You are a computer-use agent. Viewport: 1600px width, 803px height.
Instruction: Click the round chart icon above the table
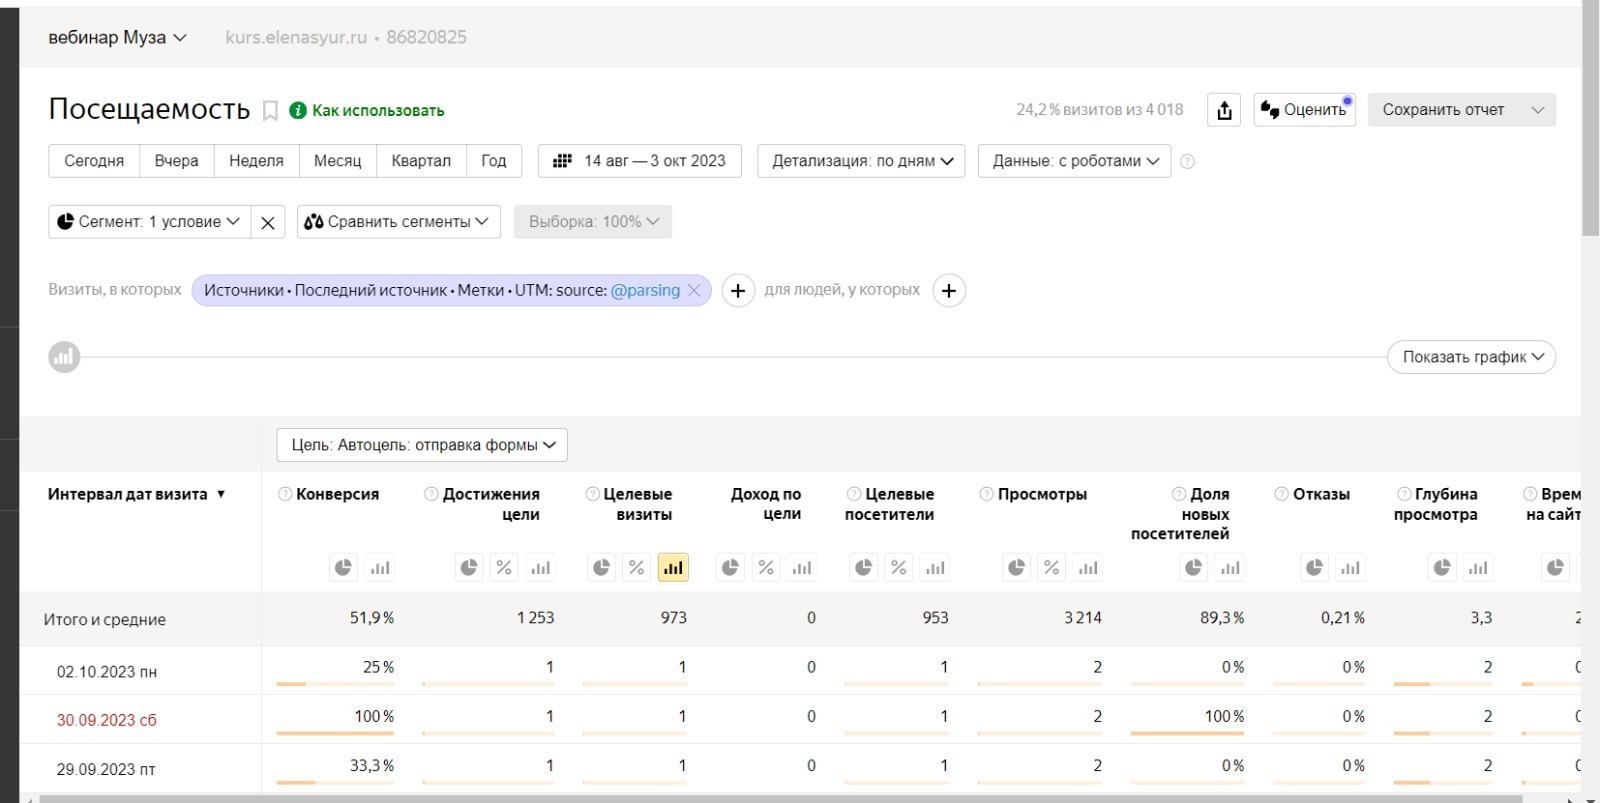click(x=64, y=357)
